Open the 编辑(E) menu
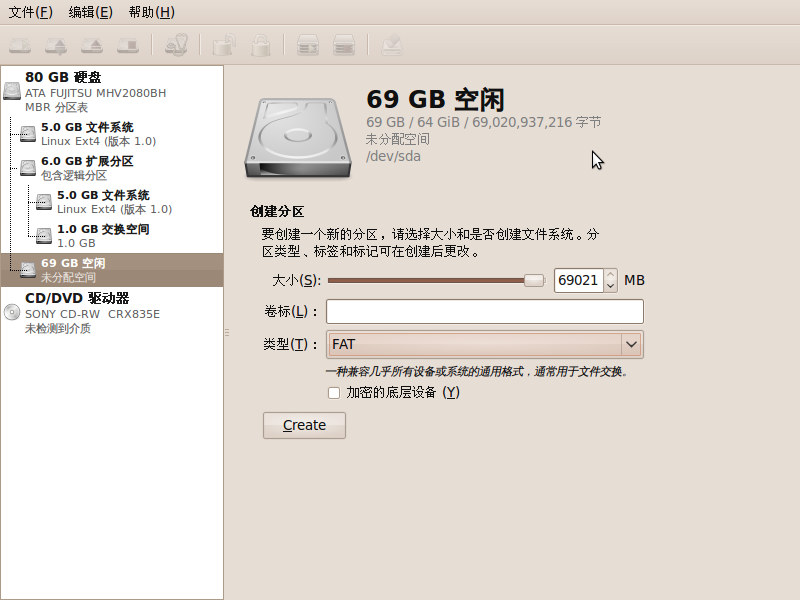This screenshot has width=800, height=600. (x=90, y=12)
